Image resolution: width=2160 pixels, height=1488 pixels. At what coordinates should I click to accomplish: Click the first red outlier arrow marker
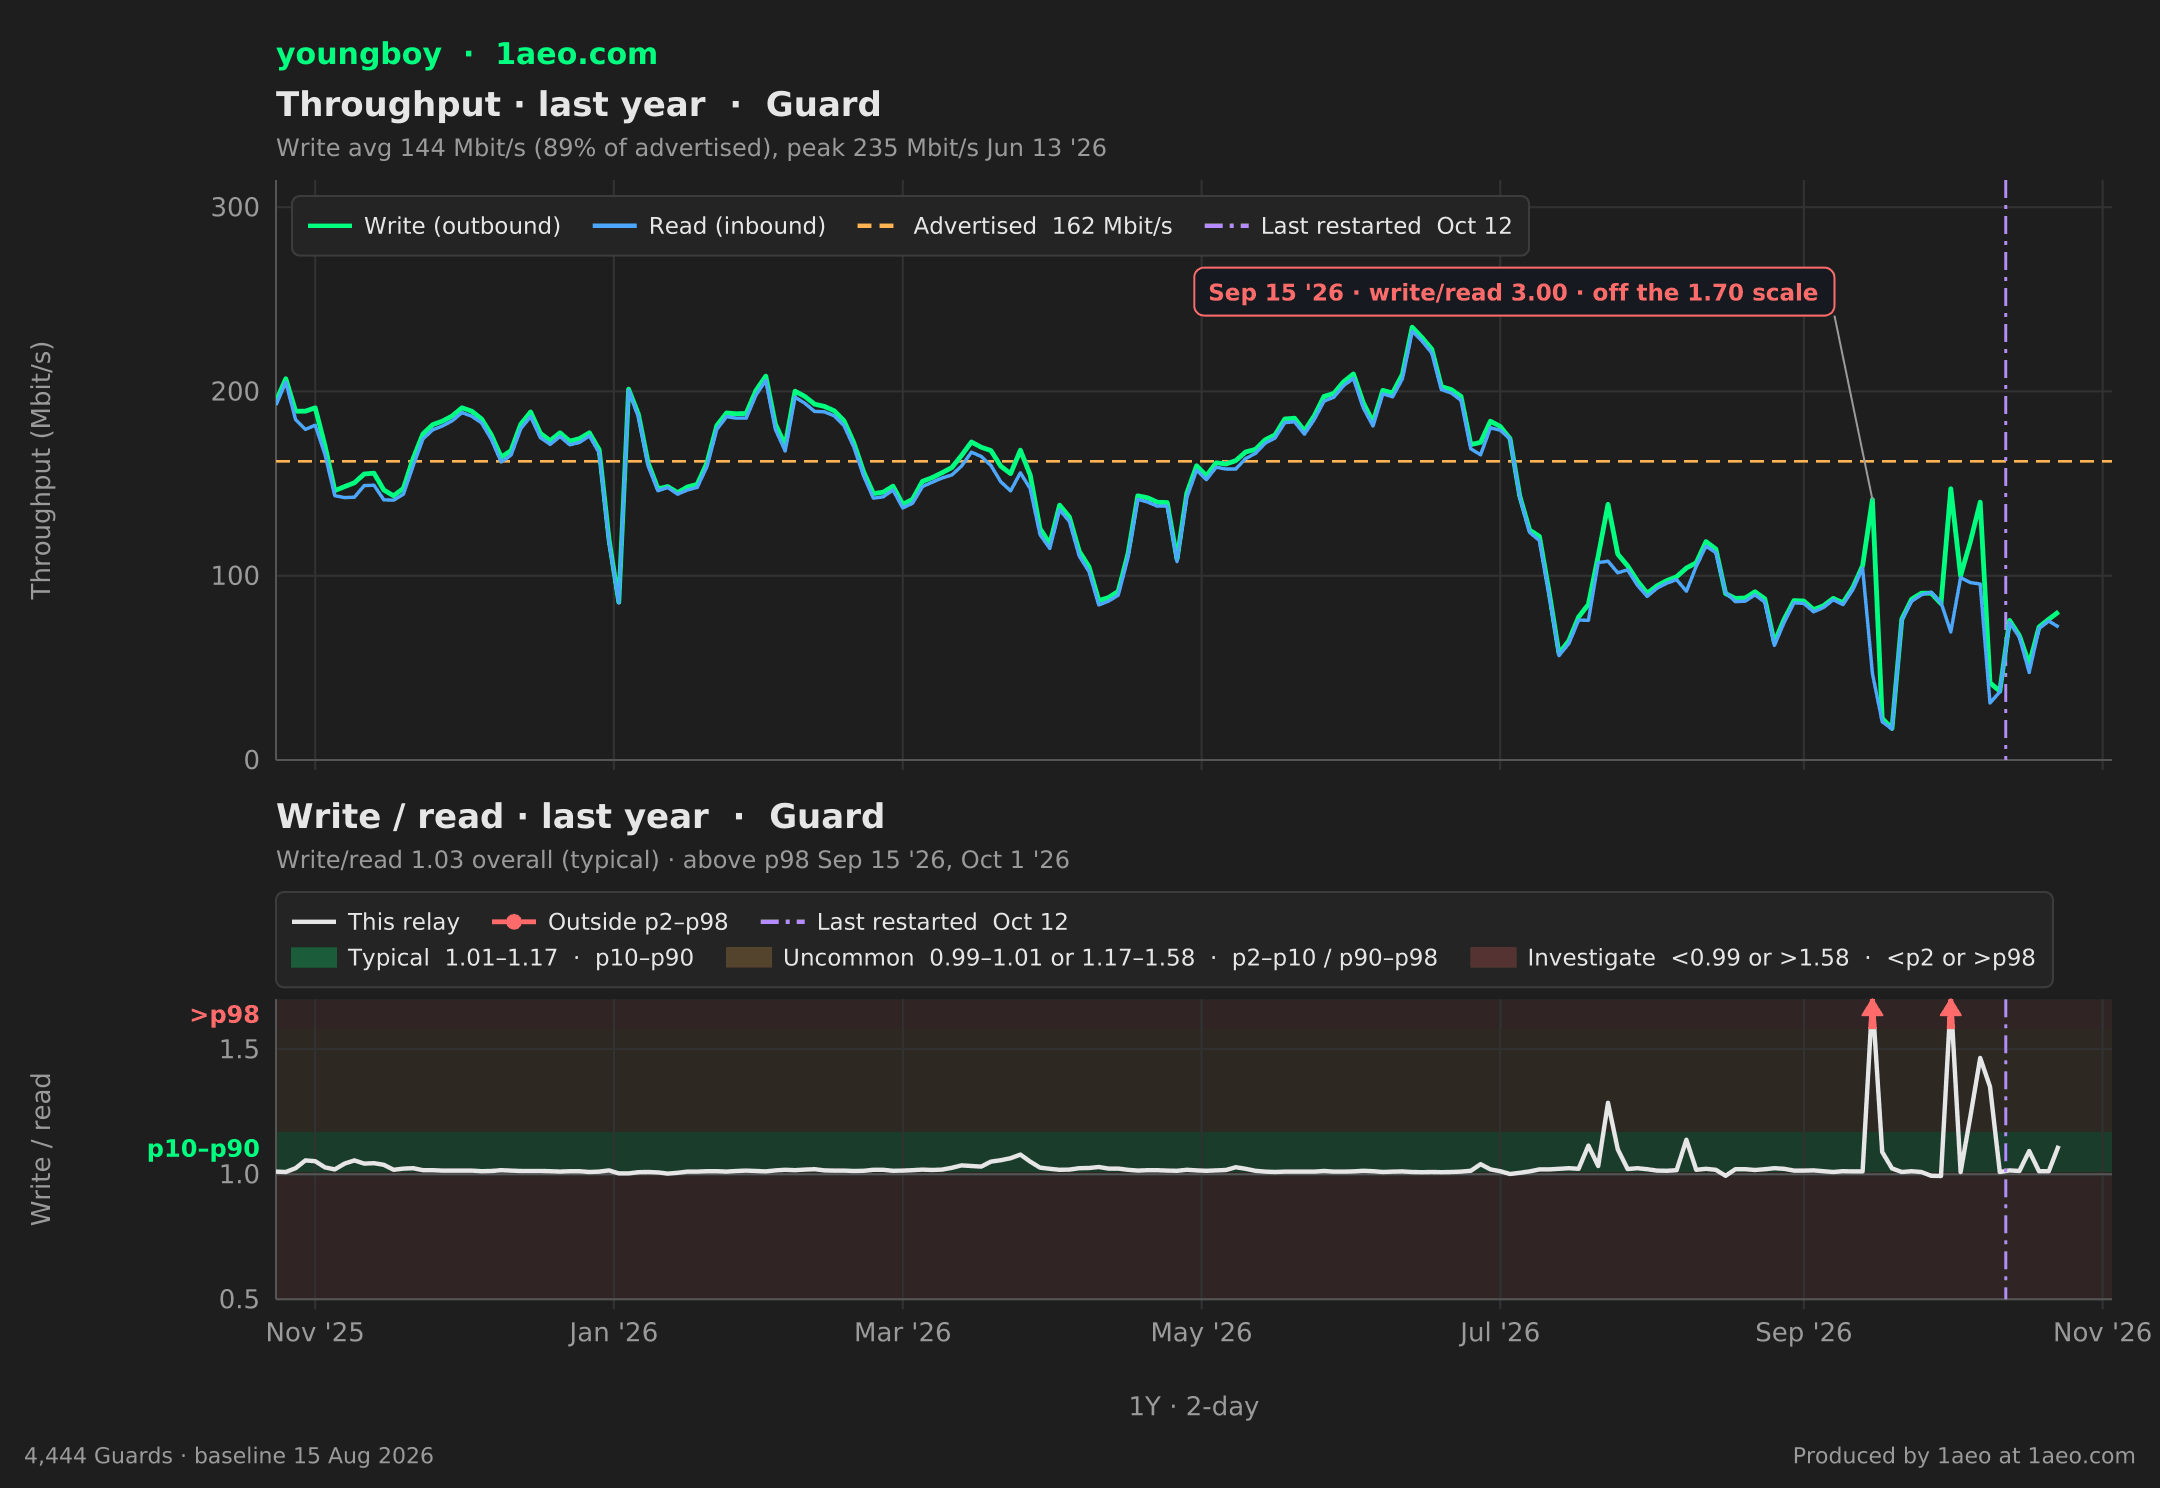(x=1872, y=1013)
